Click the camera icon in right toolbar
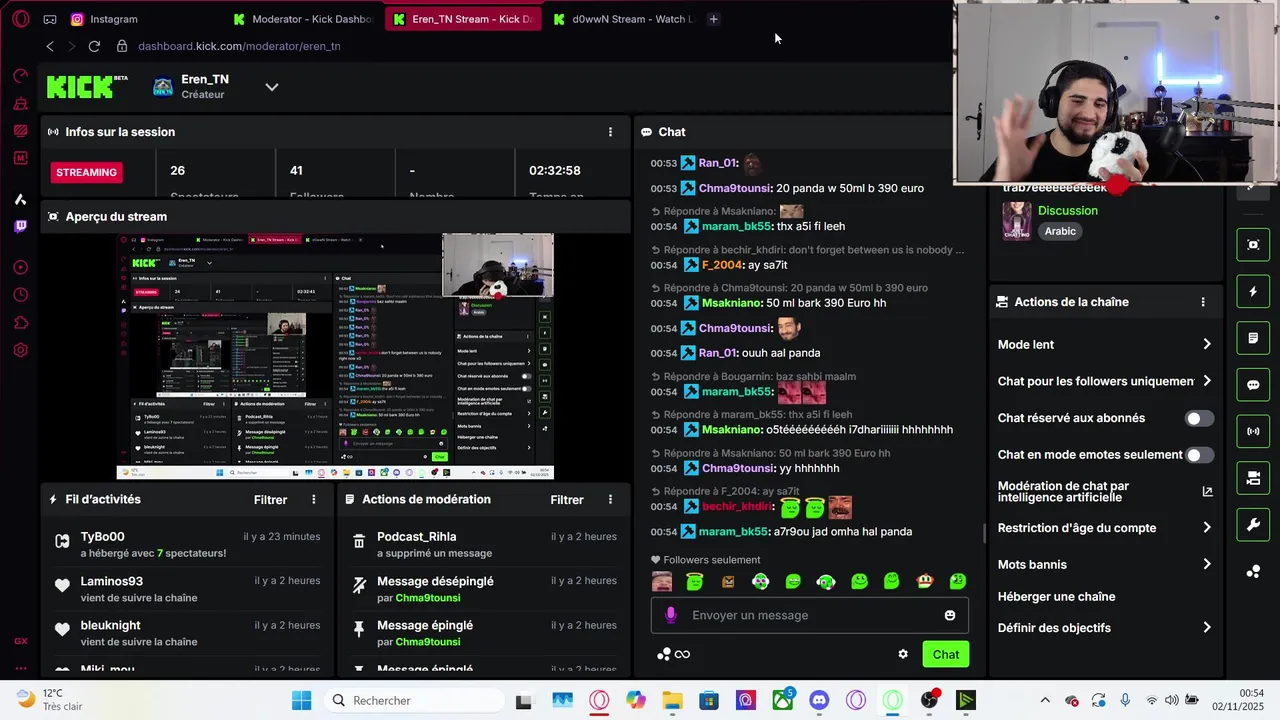1280x720 pixels. 1253,479
